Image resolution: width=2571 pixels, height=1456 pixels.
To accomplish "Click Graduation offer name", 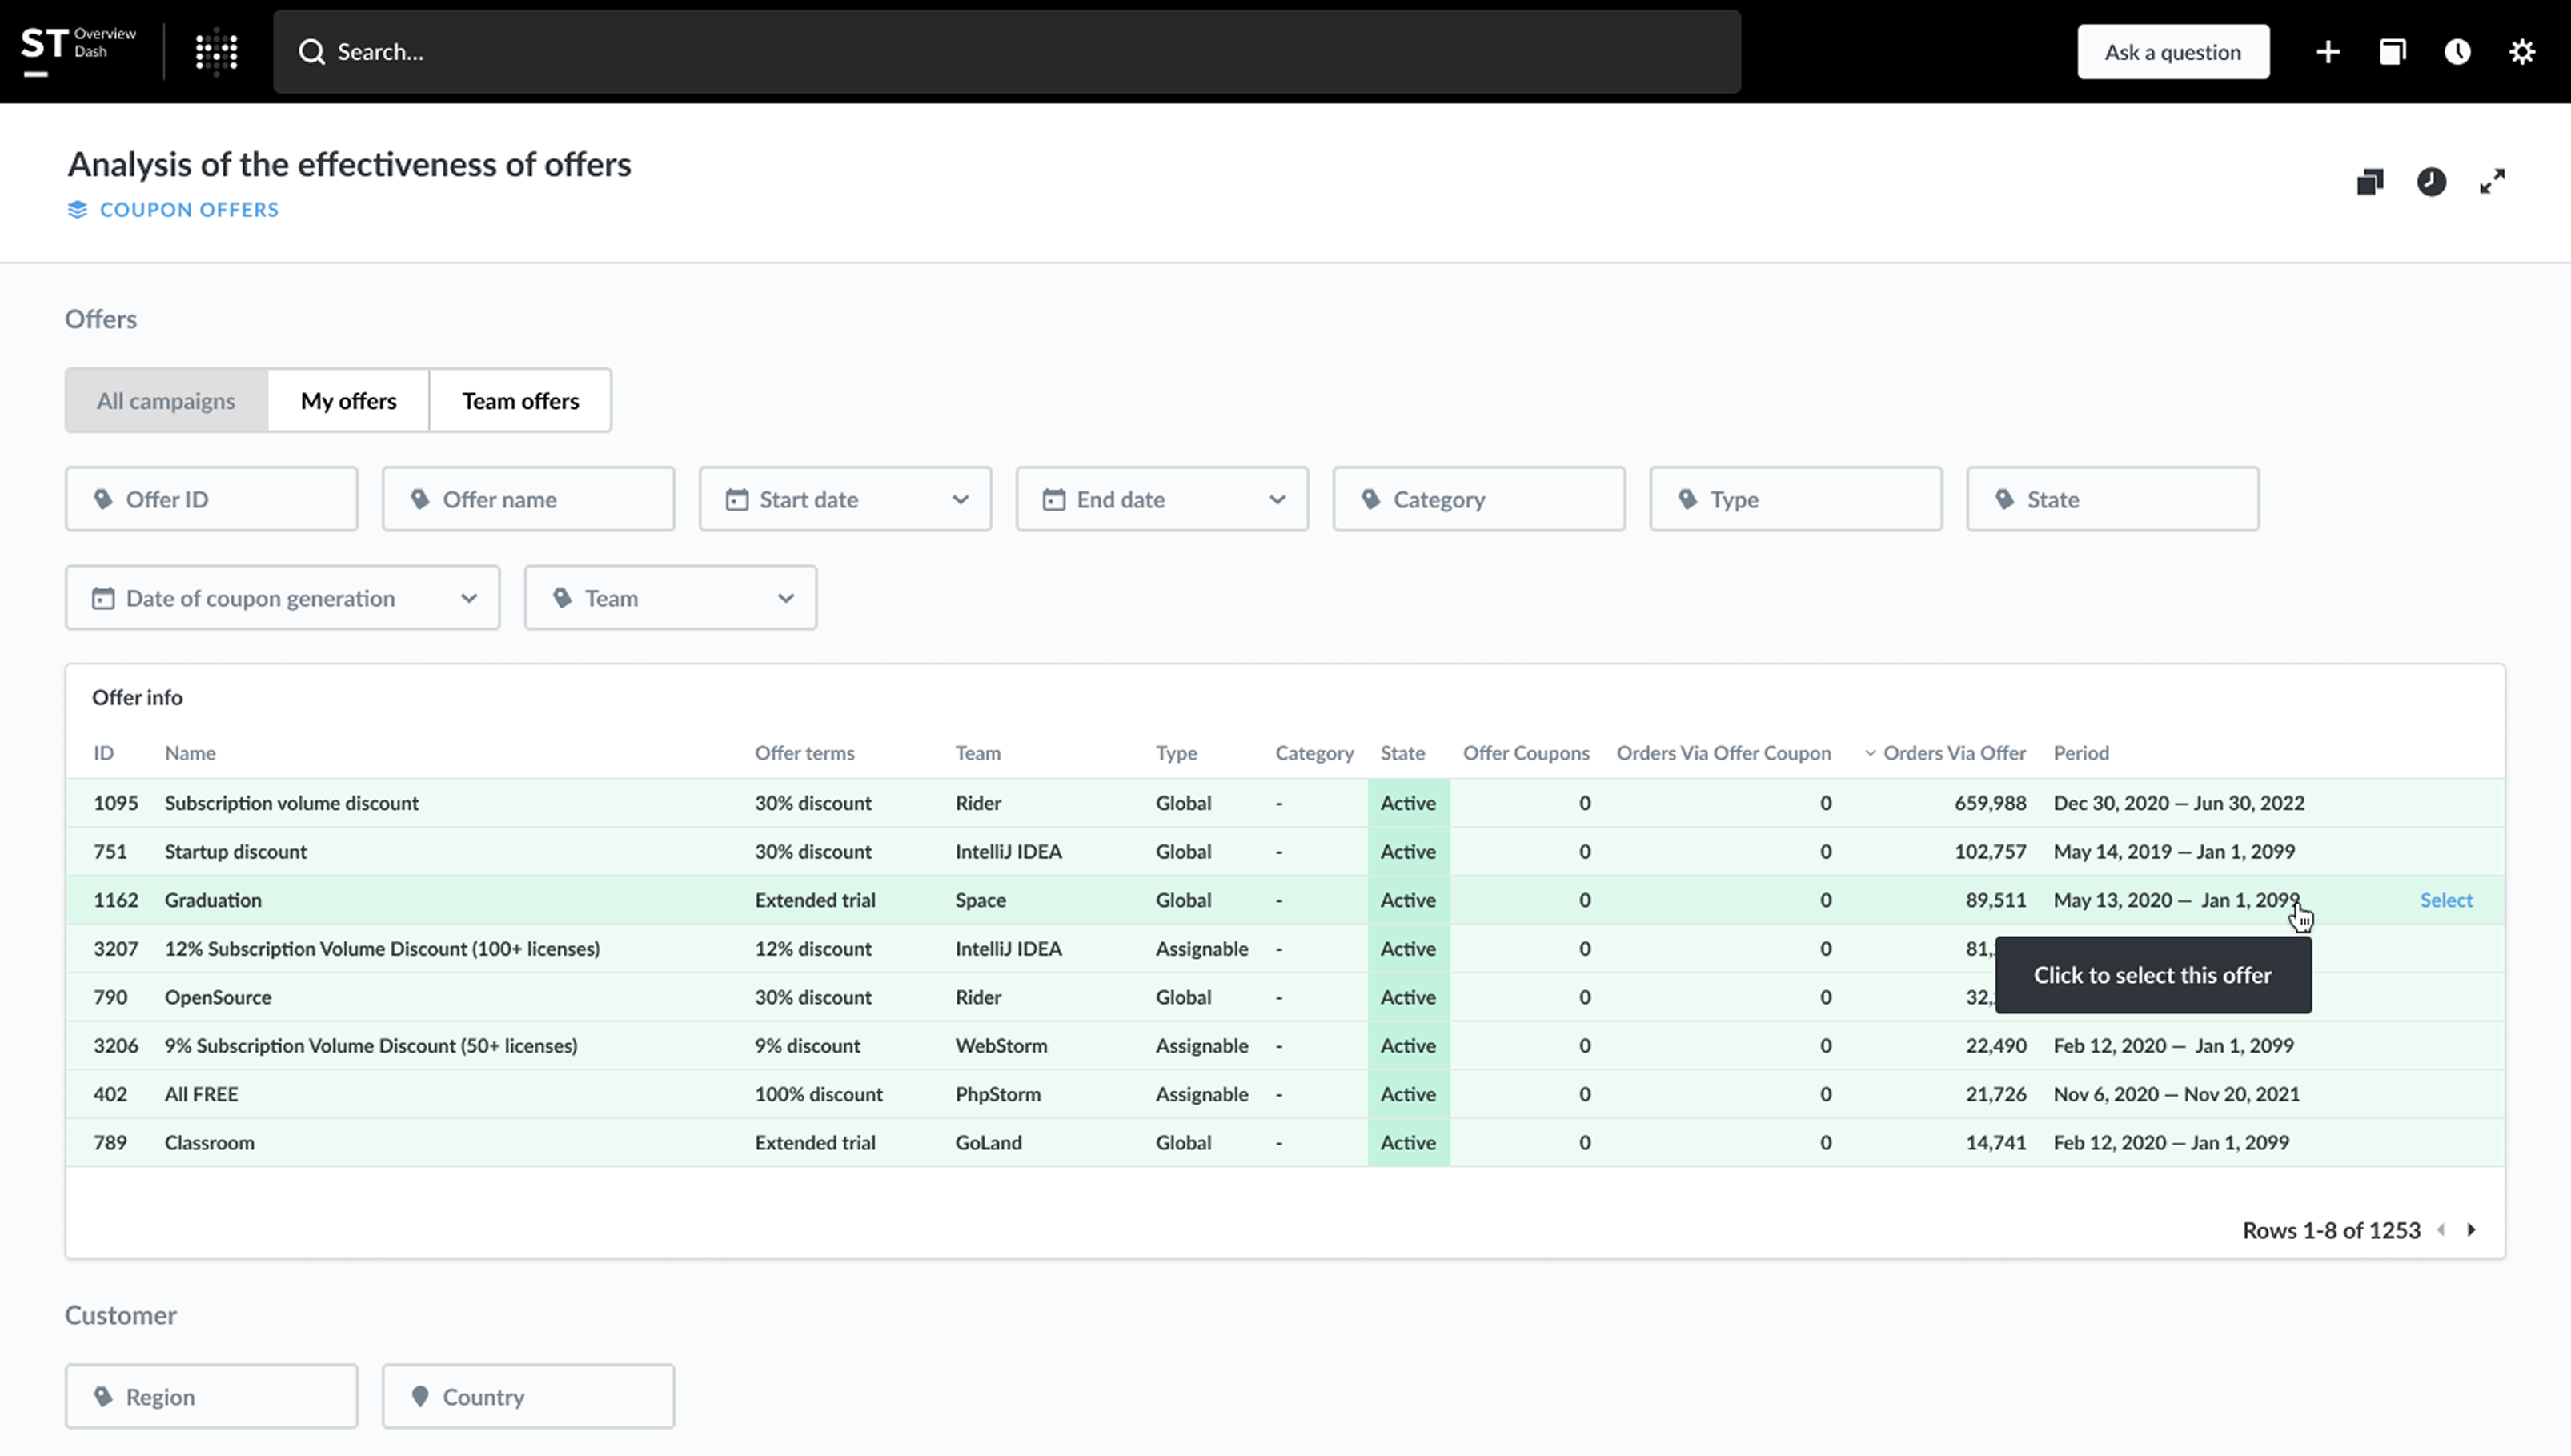I will tap(213, 900).
